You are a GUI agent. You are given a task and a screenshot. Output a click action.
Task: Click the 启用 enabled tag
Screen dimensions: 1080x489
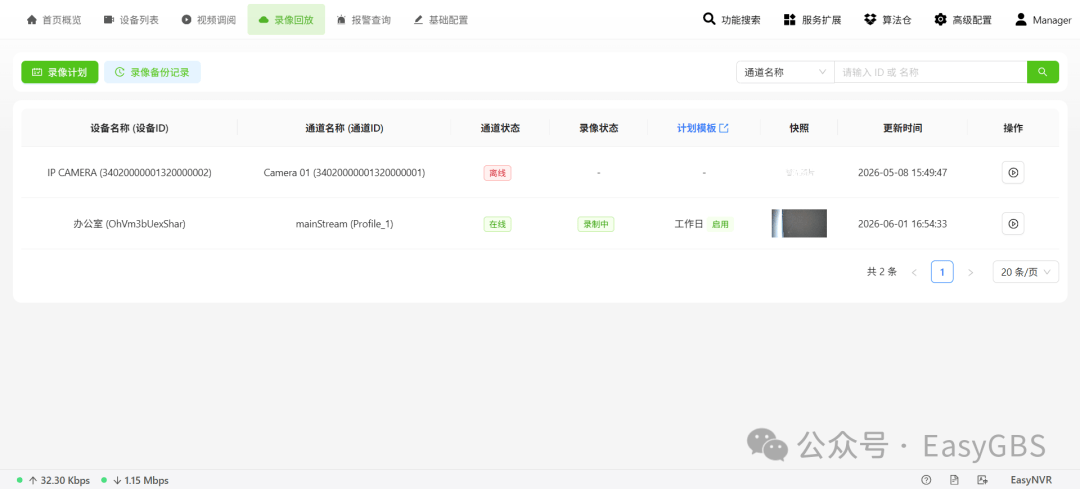720,224
